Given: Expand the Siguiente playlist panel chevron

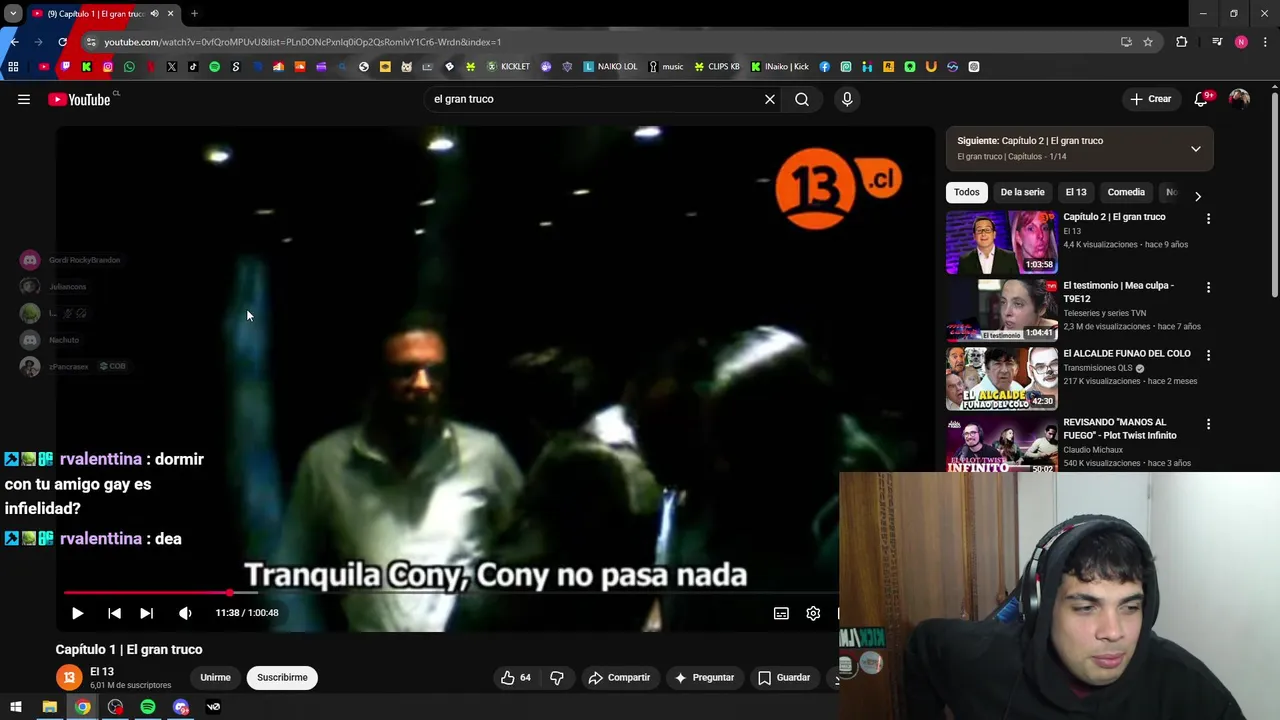Looking at the screenshot, I should pyautogui.click(x=1195, y=149).
